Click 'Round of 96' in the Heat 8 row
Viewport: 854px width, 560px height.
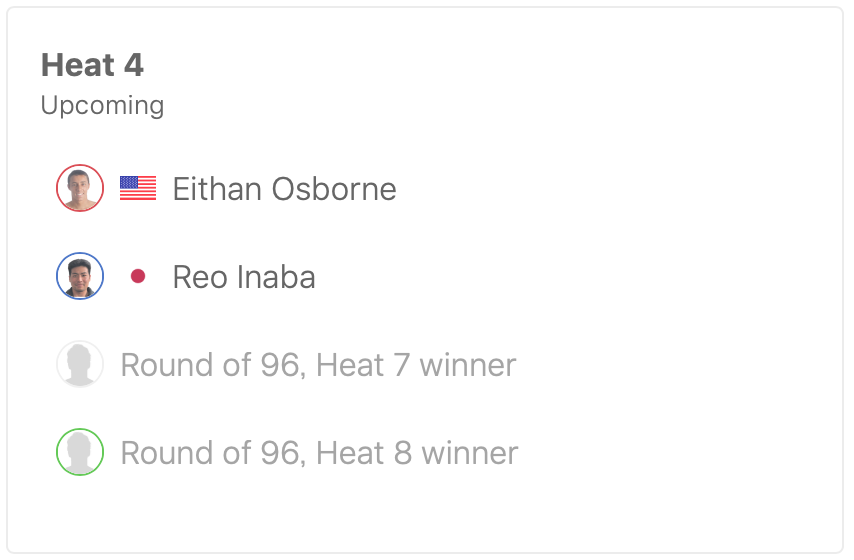tap(209, 453)
